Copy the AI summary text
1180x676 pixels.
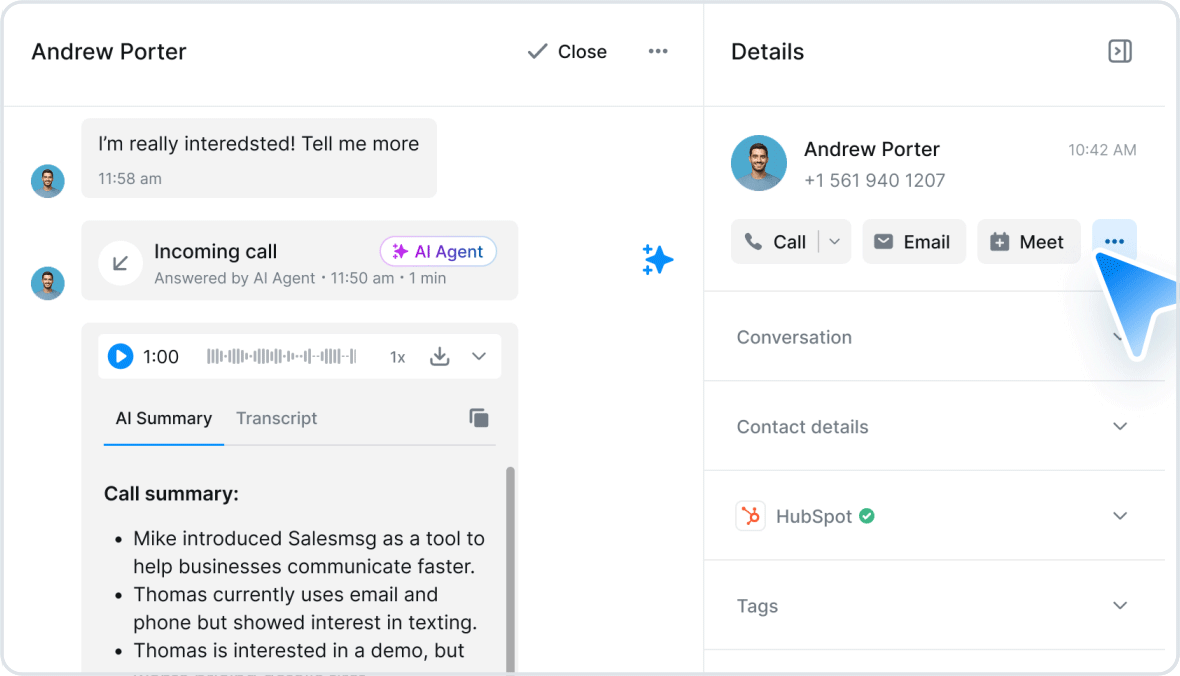click(x=479, y=418)
